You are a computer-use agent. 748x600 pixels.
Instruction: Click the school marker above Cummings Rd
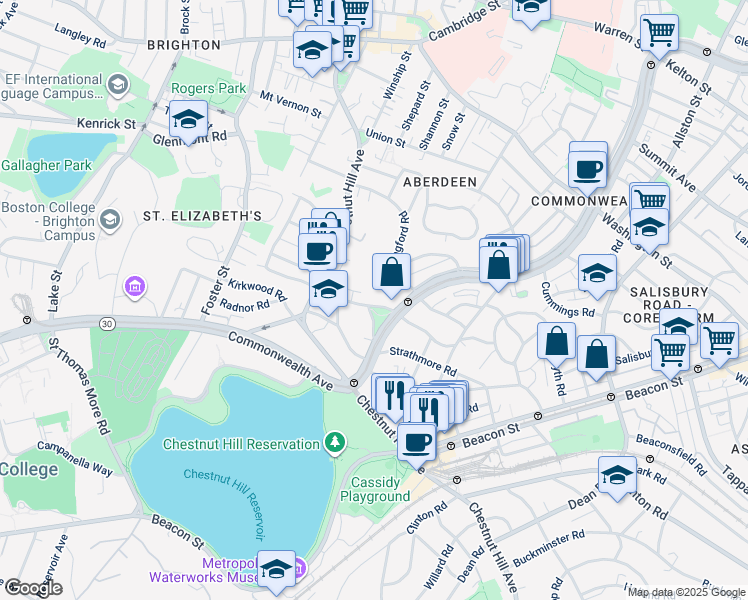[597, 272]
